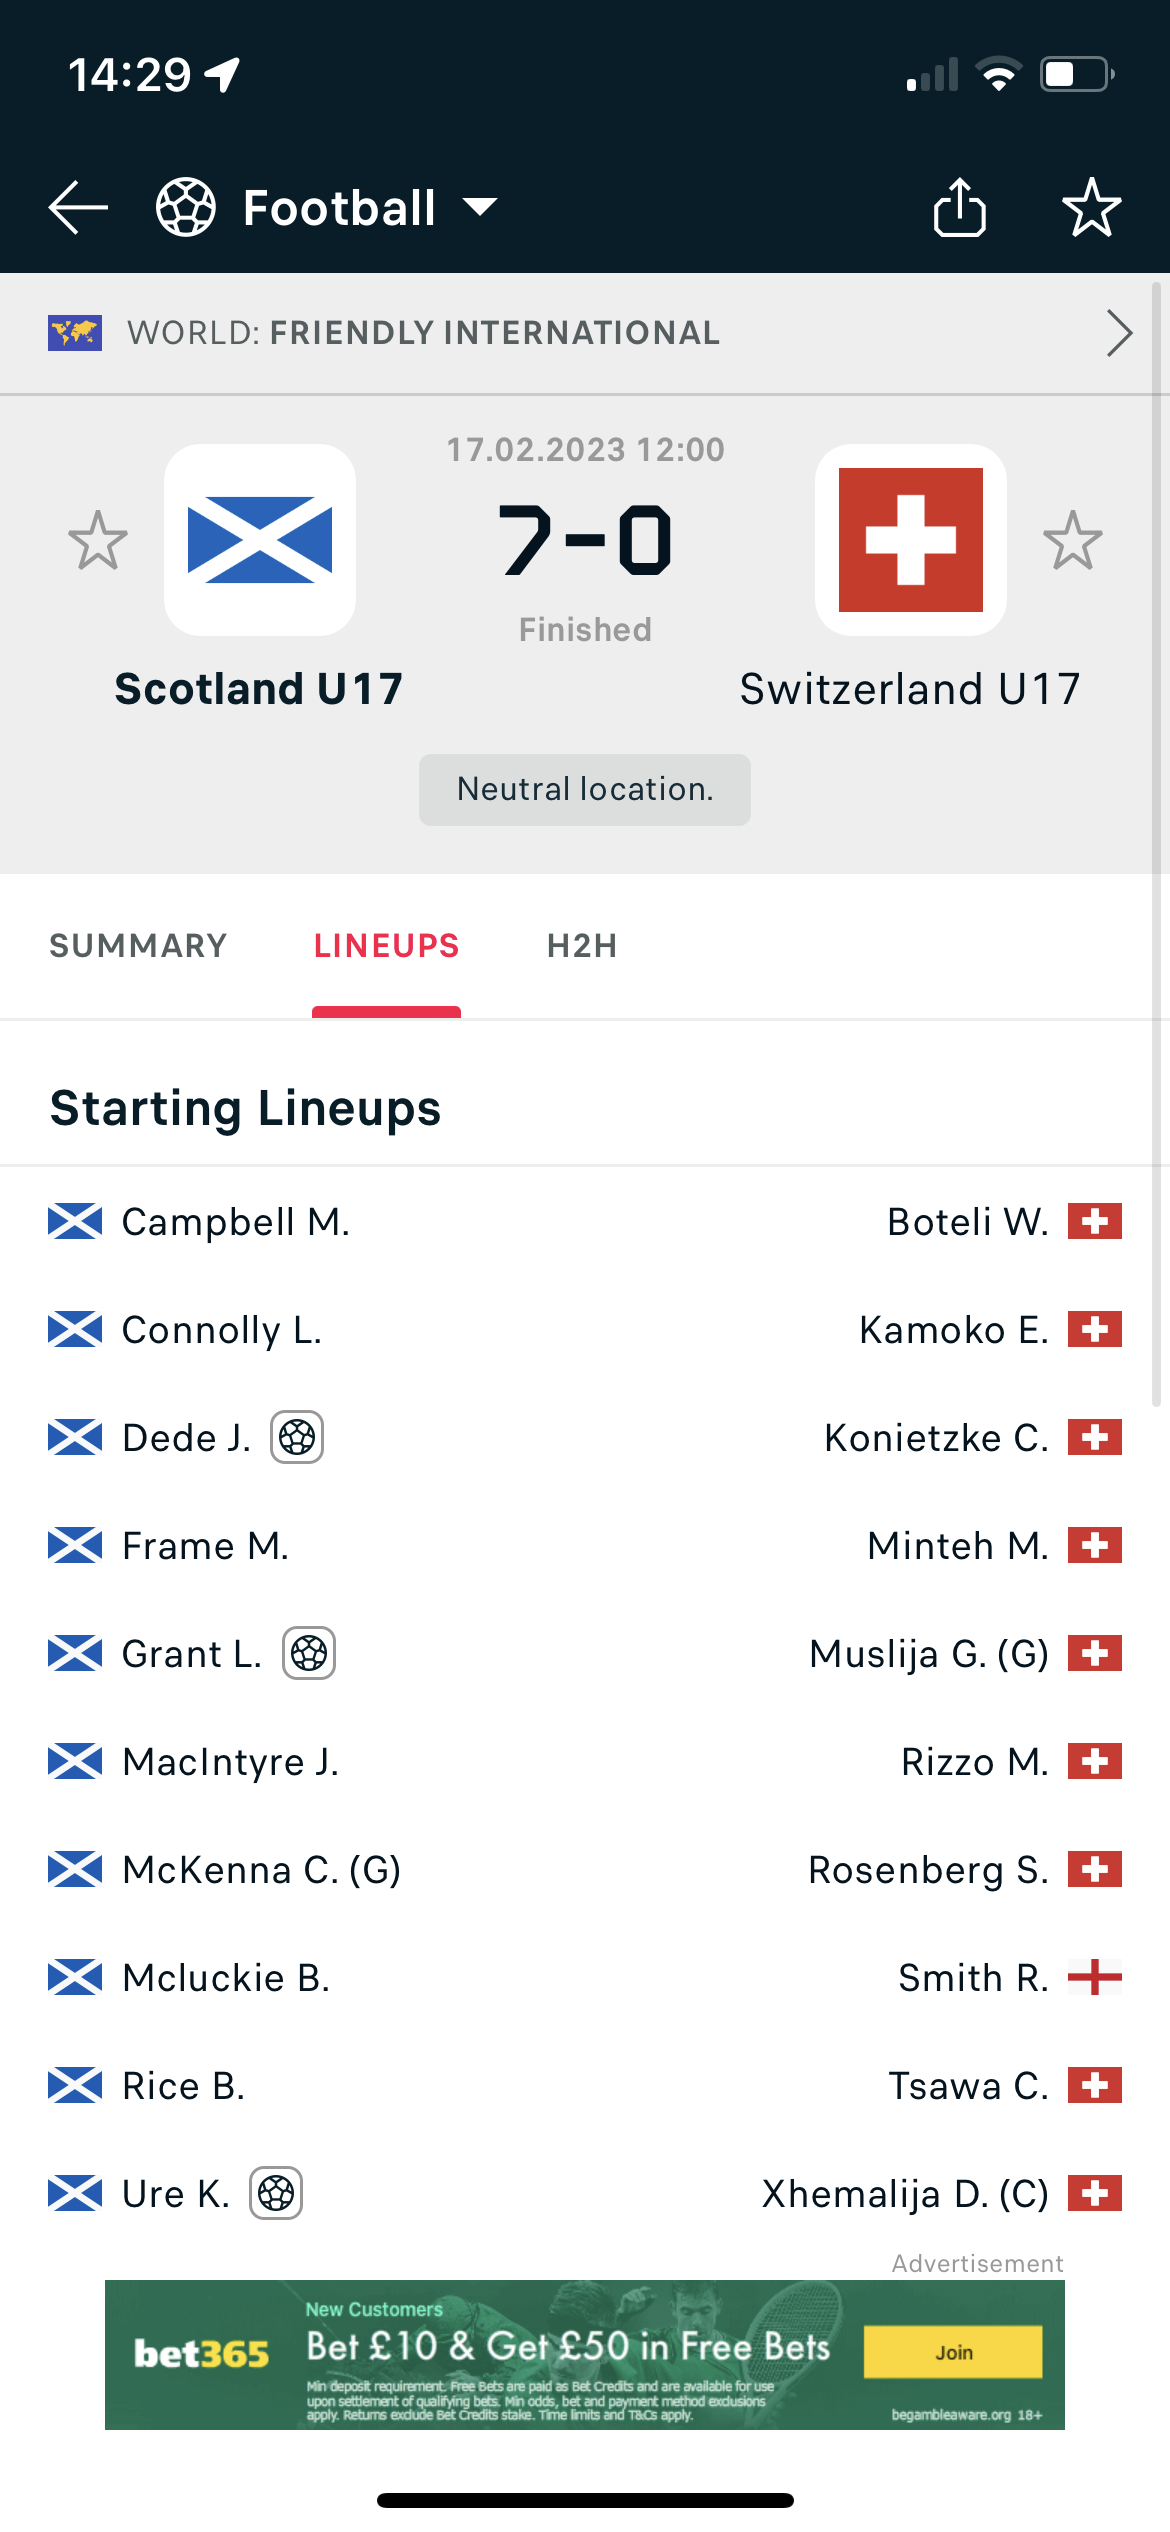Favorite this match with top-right star
The image size is (1170, 2532).
(x=1091, y=207)
